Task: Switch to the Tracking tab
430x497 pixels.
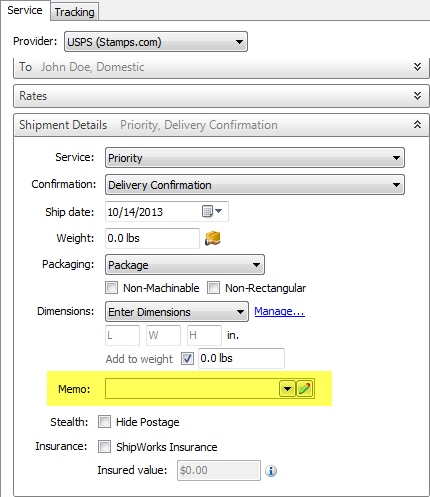Action: pos(75,12)
